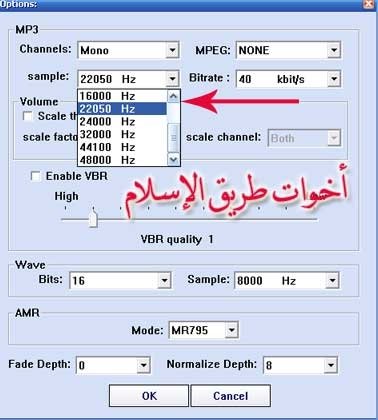Open the AMR Mode dropdown showing MR795
The height and width of the screenshot is (420, 378).
point(203,330)
